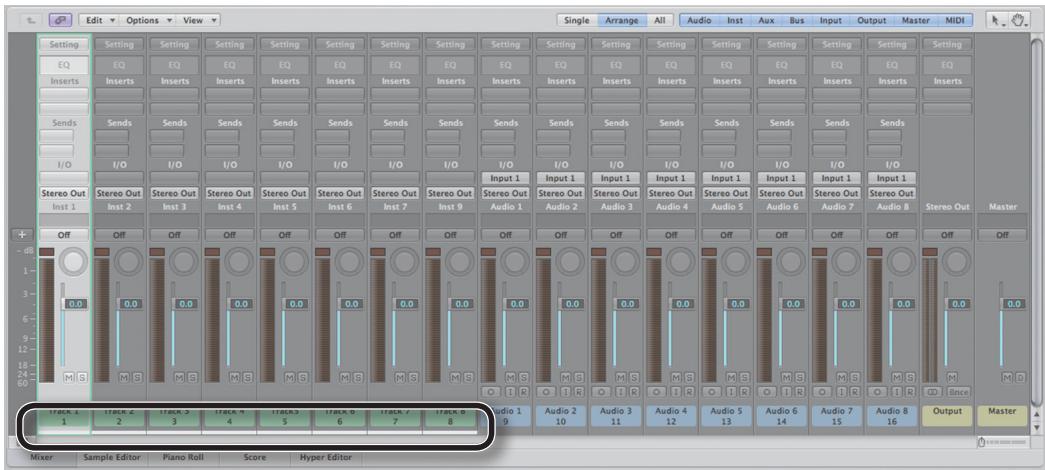Open the Input 1 slot on Audio 8
1045x470 pixels.
(892, 178)
